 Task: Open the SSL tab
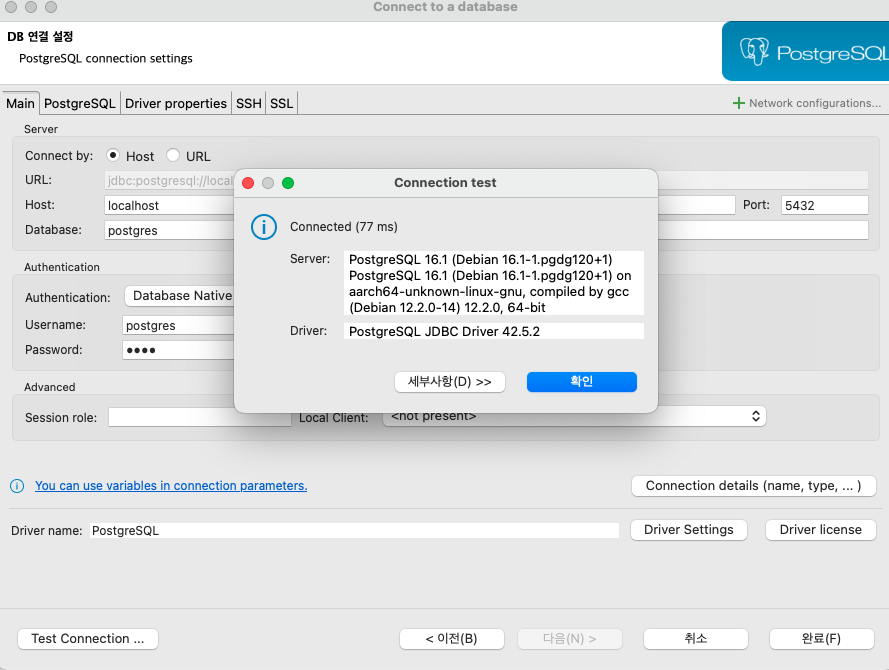click(x=281, y=104)
